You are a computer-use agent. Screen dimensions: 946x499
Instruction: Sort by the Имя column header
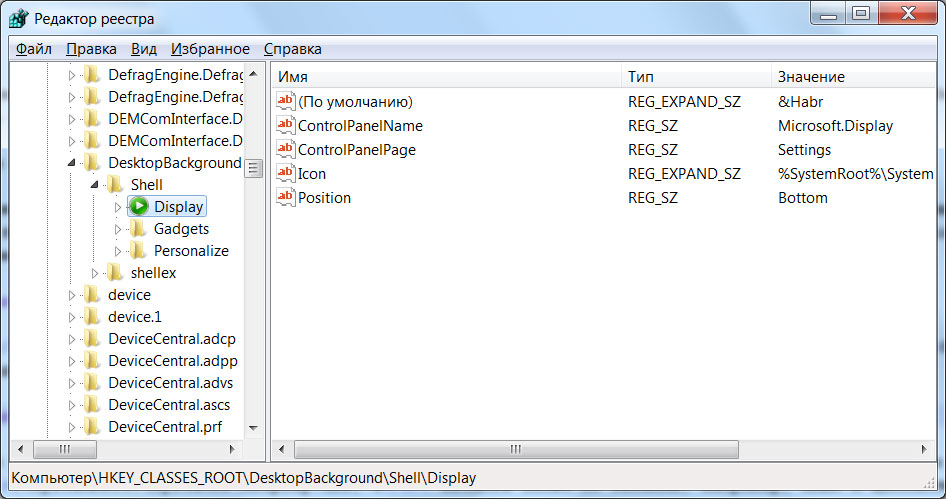[x=446, y=77]
